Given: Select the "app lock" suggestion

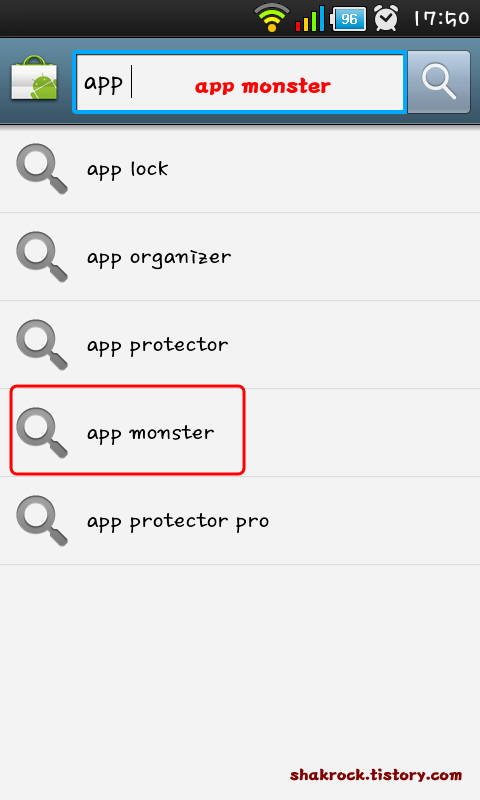Looking at the screenshot, I should (x=240, y=169).
